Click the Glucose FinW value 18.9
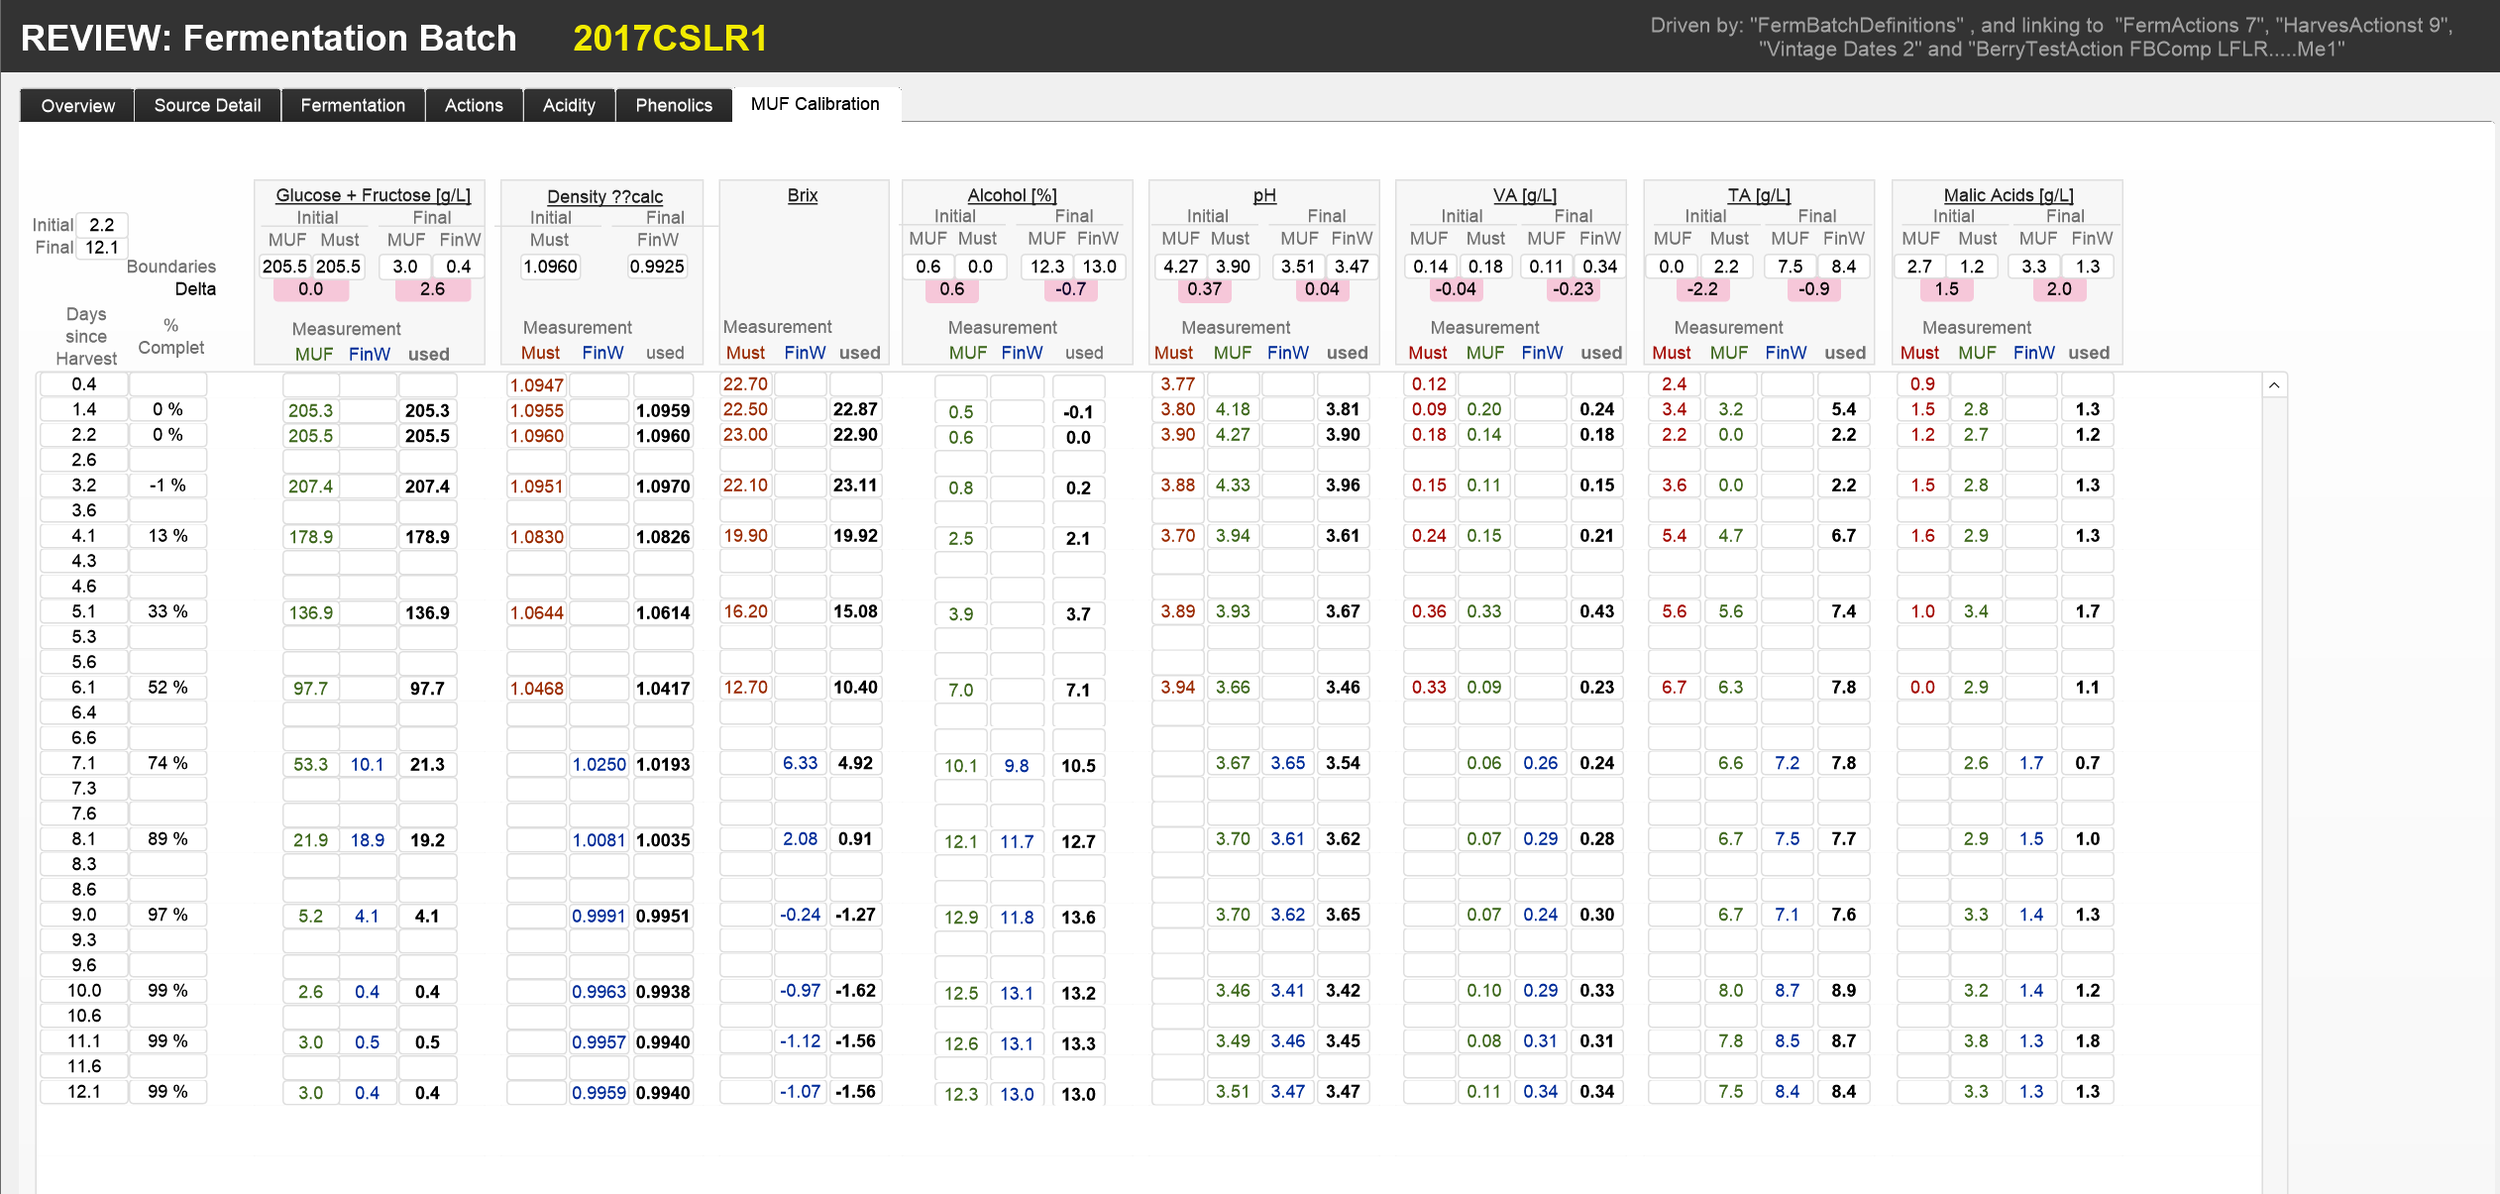Screen dimensions: 2500x1194 tap(367, 840)
